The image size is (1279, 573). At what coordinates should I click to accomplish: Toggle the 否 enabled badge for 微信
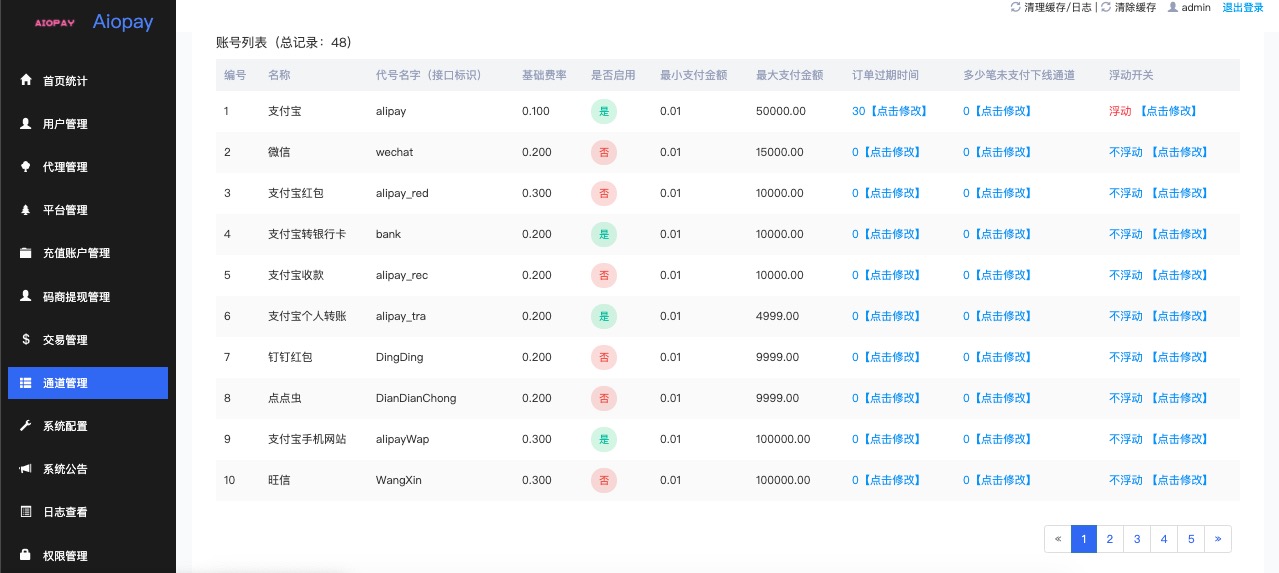click(604, 152)
